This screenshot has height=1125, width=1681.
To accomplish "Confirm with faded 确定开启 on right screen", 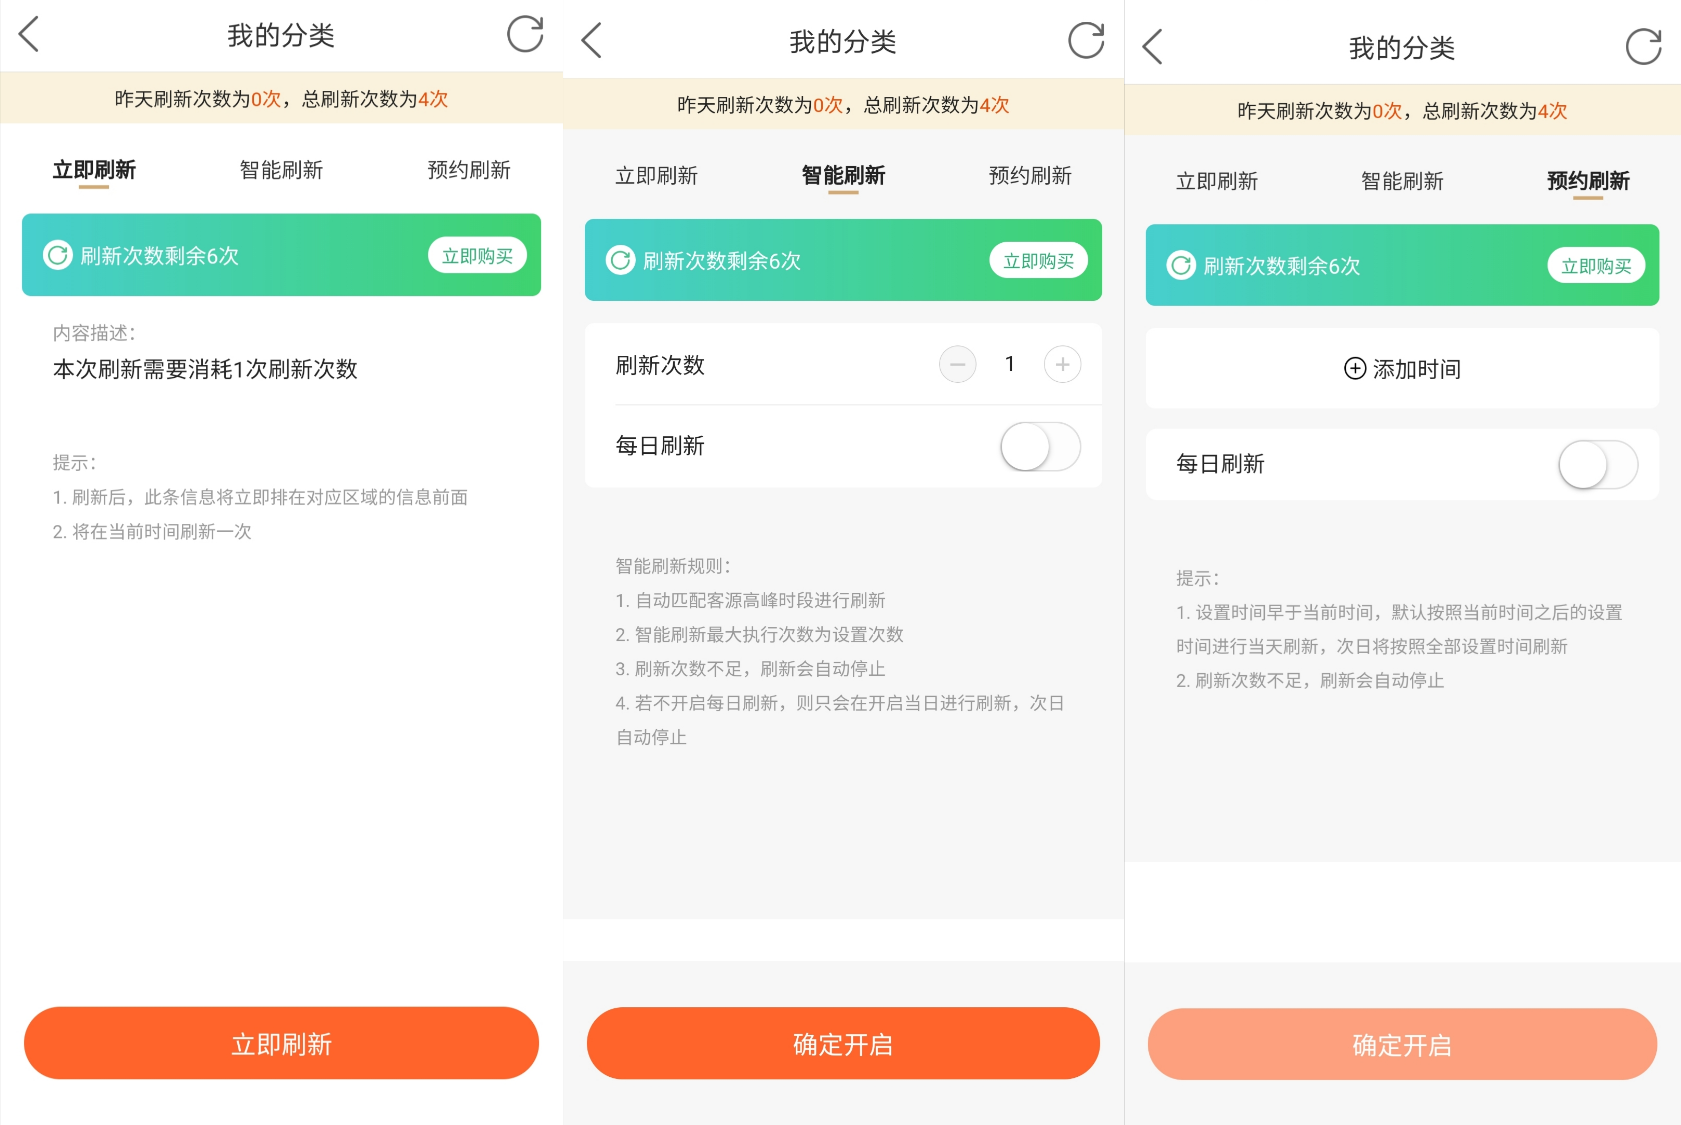I will coord(1402,1044).
